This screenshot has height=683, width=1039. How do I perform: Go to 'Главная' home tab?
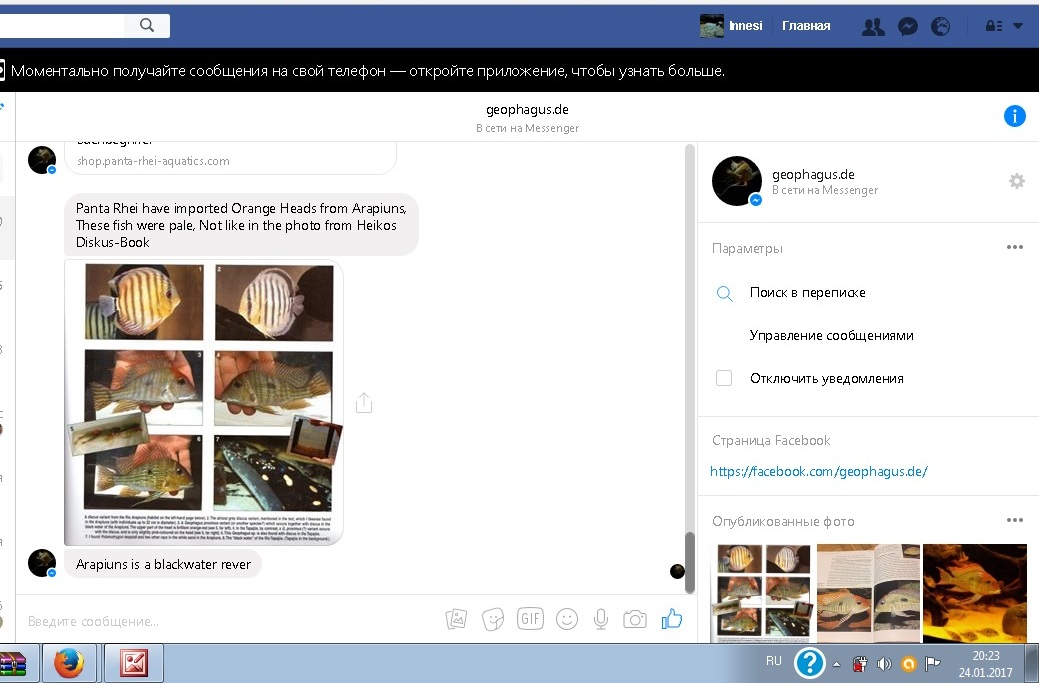point(806,26)
